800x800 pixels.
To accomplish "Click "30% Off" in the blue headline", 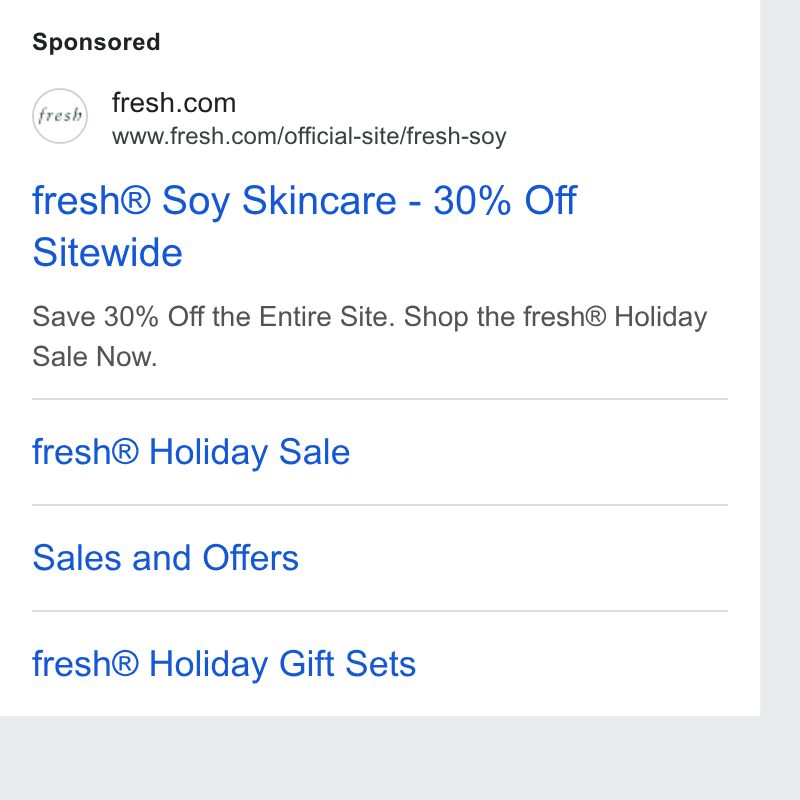I will [505, 200].
